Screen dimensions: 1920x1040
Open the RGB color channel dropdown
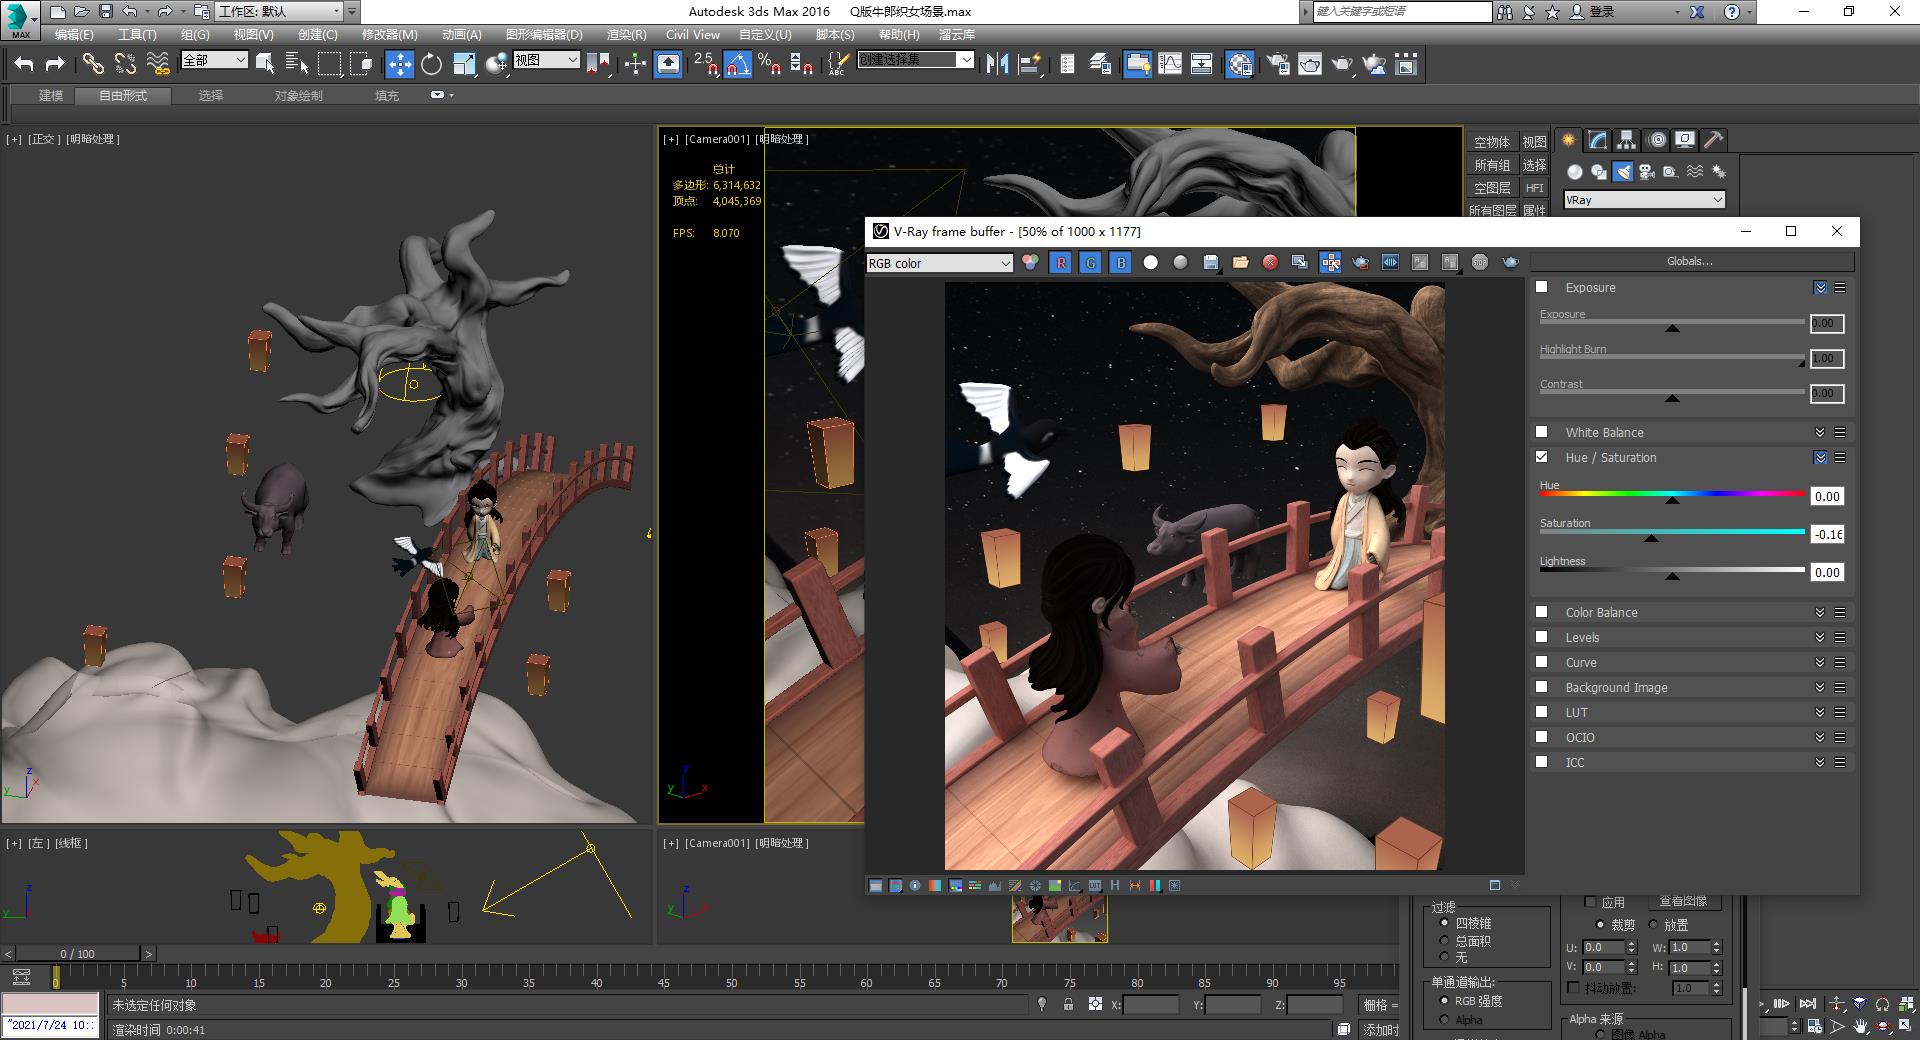(x=940, y=263)
